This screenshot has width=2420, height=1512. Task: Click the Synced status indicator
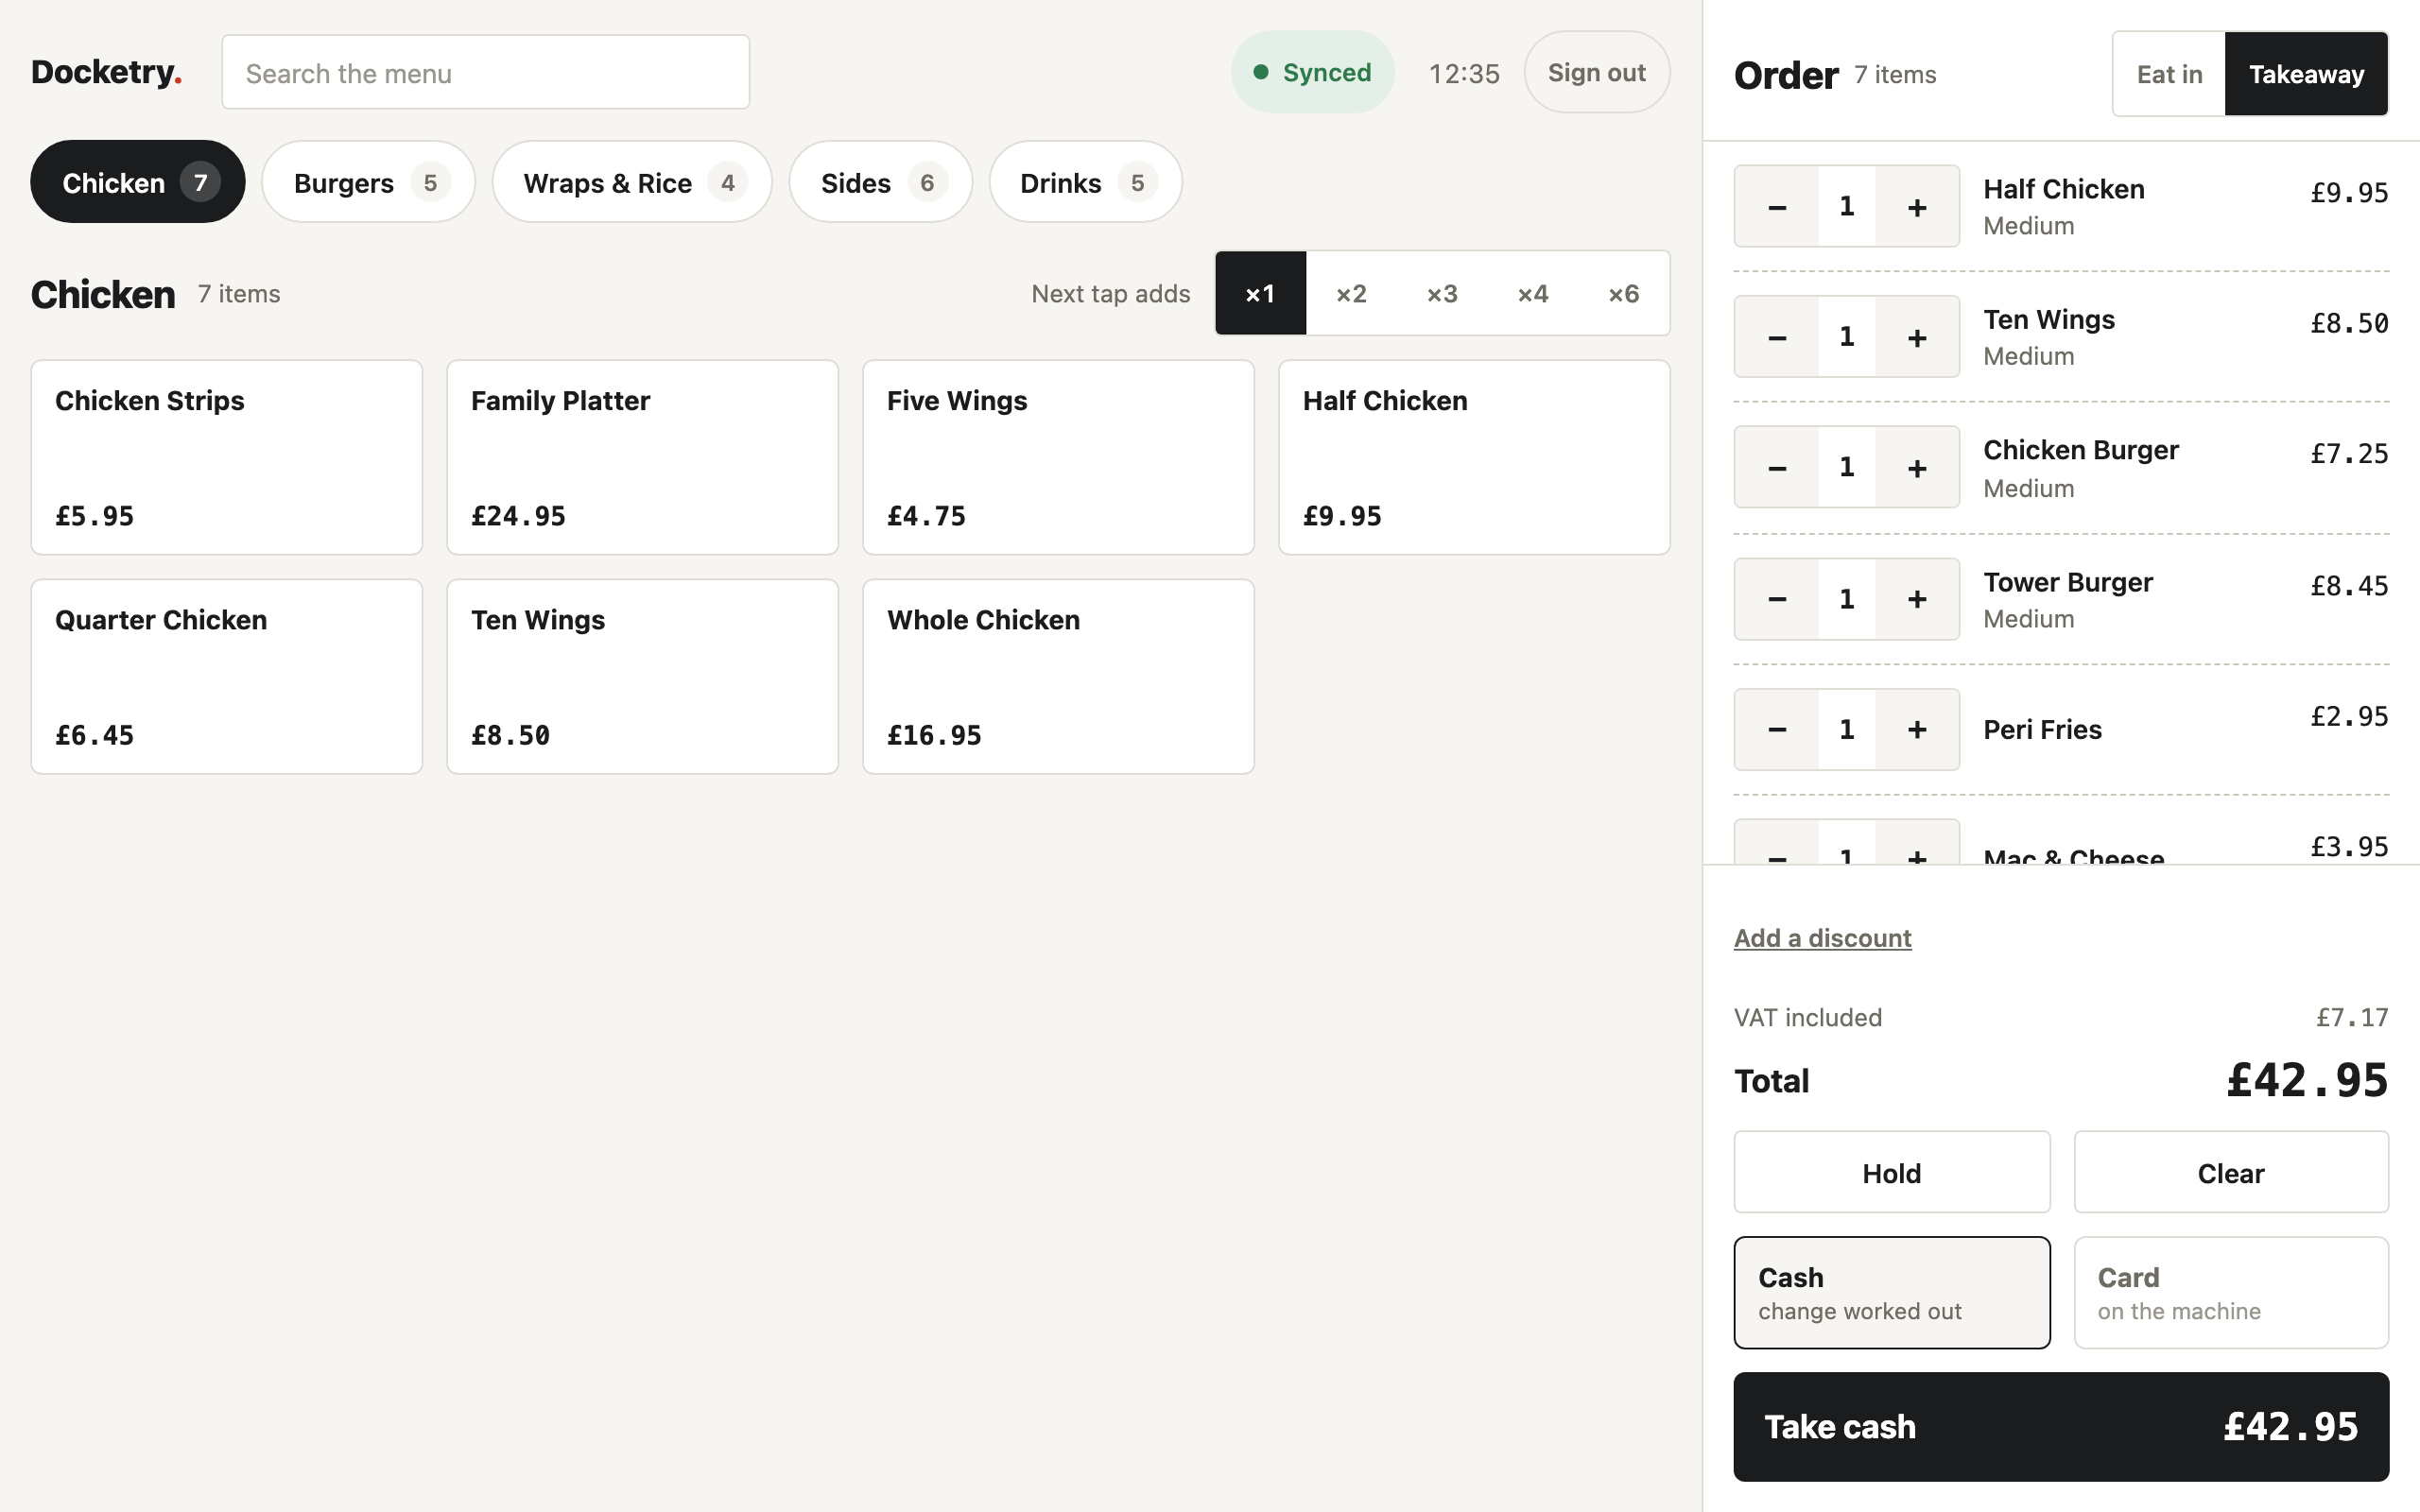1312,72
